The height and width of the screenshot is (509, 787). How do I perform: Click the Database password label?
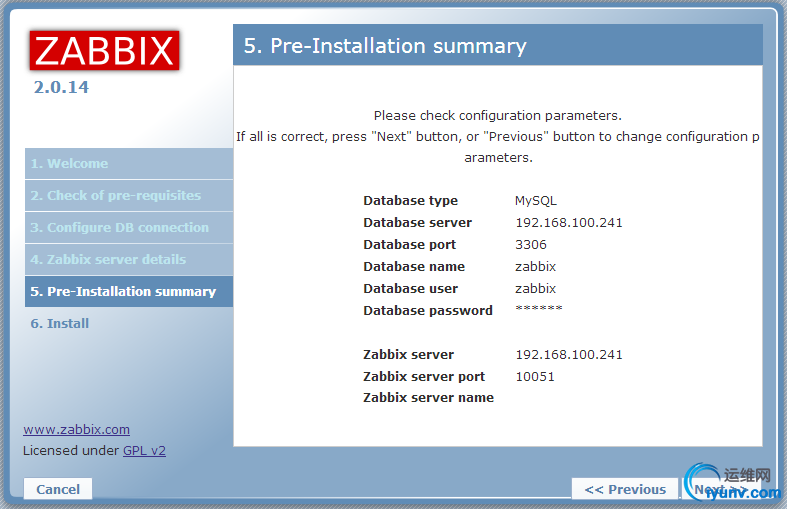pyautogui.click(x=428, y=311)
